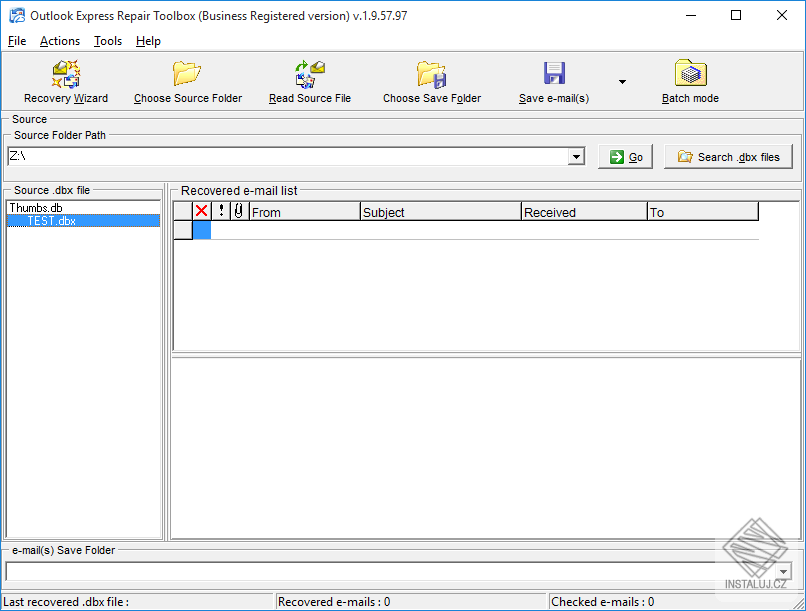Click the row header of first email row
Image resolution: width=806 pixels, height=611 pixels.
coord(183,230)
